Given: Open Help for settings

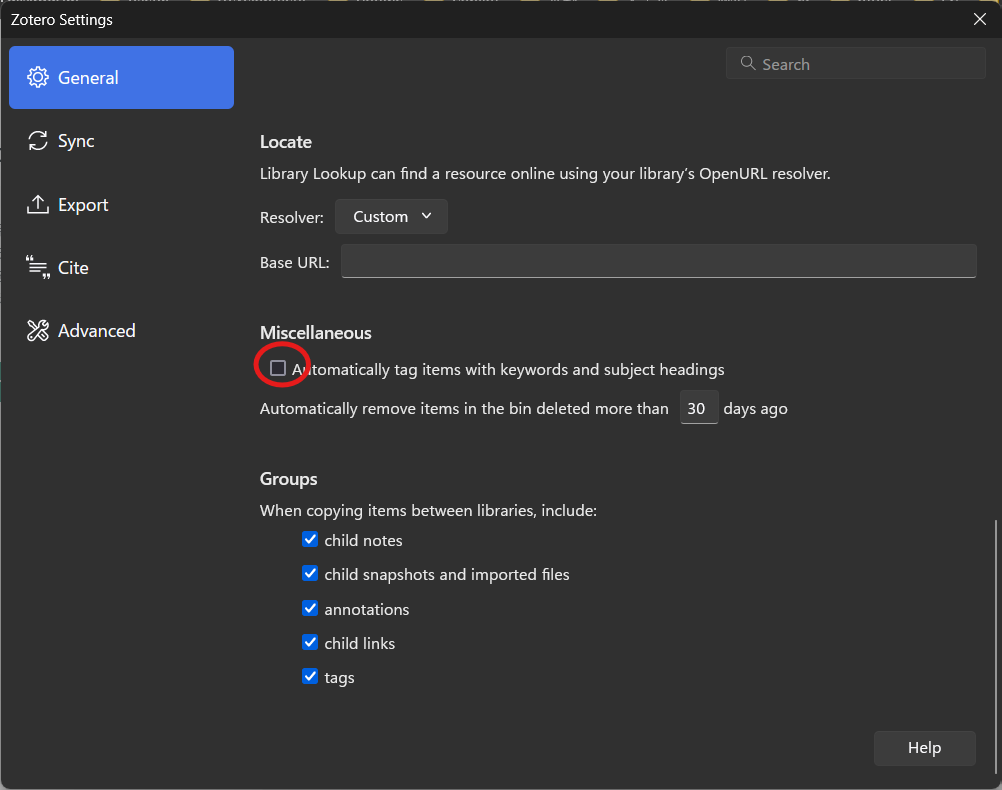Looking at the screenshot, I should (x=925, y=748).
